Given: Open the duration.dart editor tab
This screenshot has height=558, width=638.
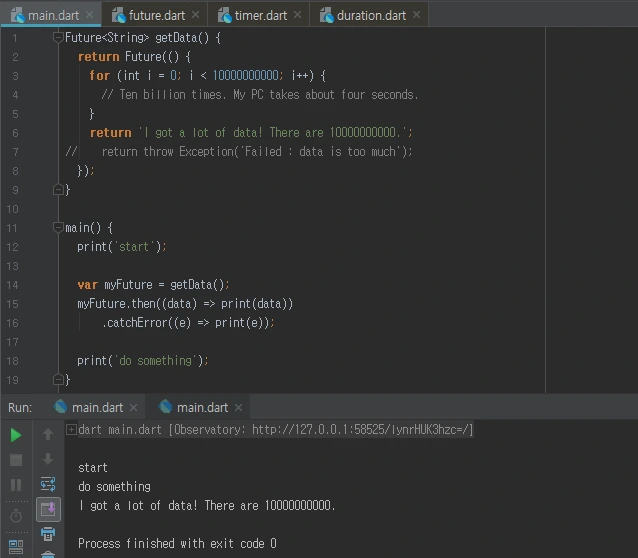Looking at the screenshot, I should (371, 15).
